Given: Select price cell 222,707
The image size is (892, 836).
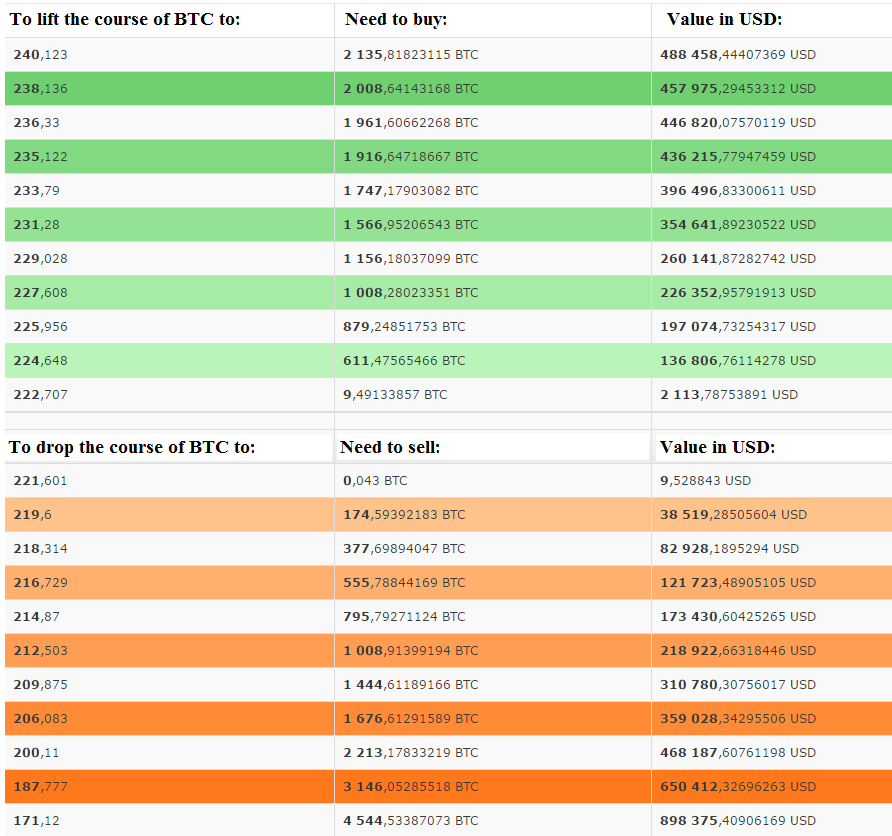Looking at the screenshot, I should 40,395.
